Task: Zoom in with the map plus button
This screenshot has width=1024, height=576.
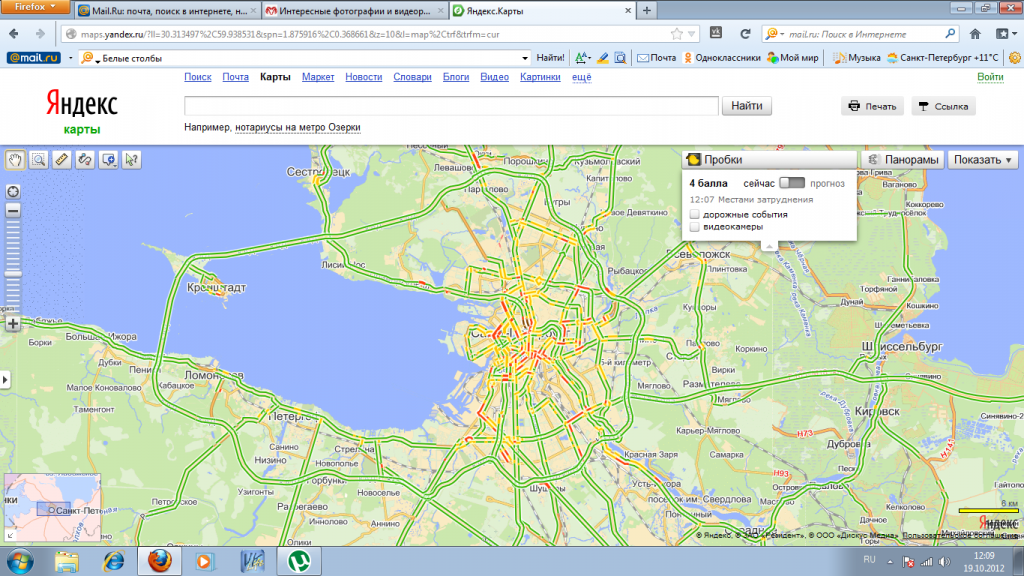Action: click(x=13, y=323)
